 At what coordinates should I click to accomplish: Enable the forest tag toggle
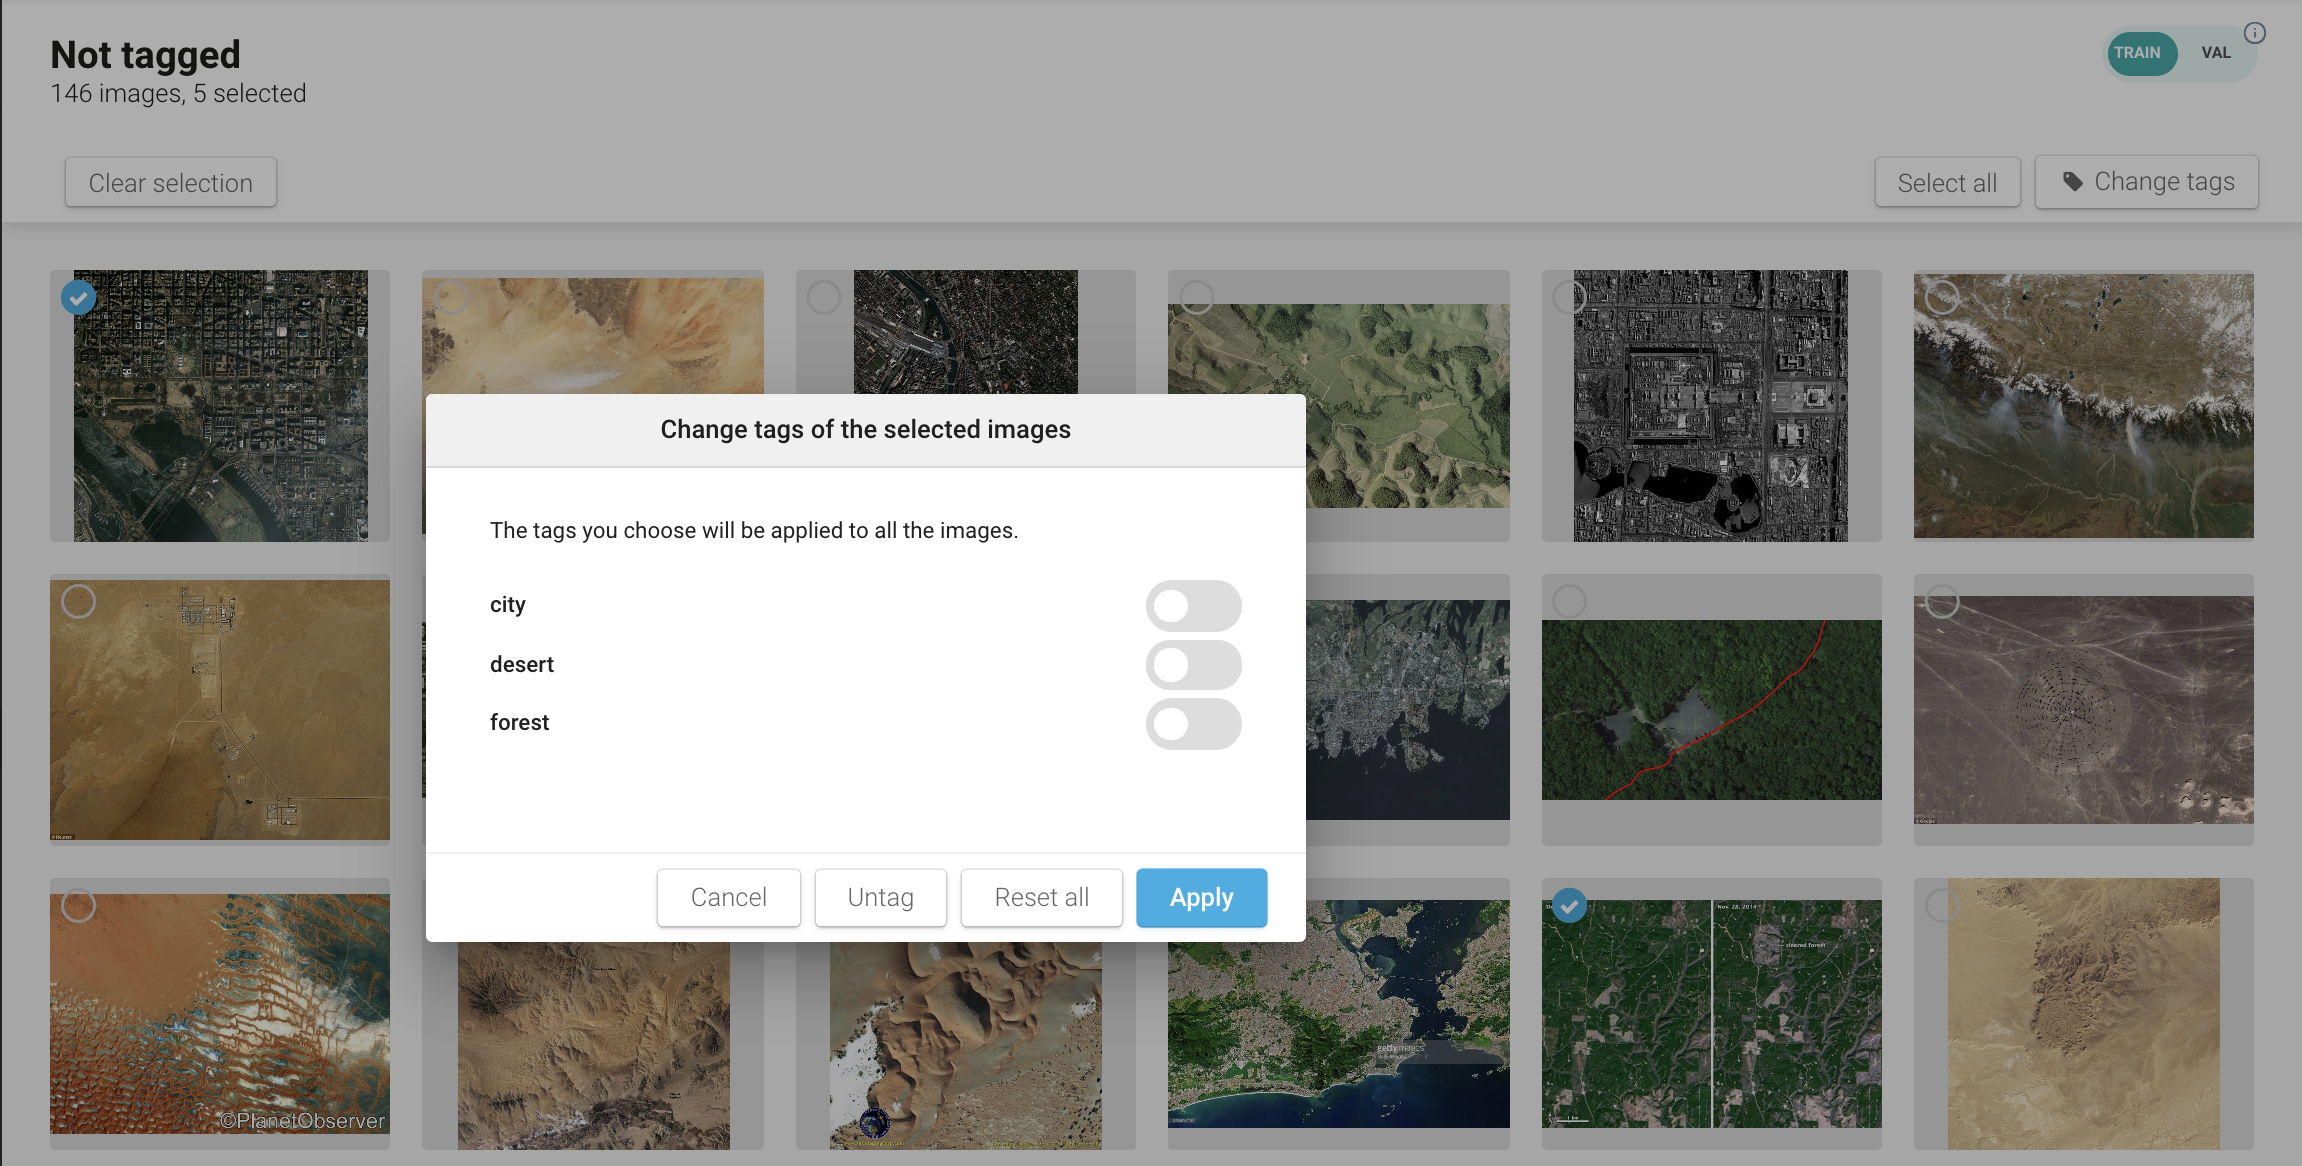coord(1193,723)
